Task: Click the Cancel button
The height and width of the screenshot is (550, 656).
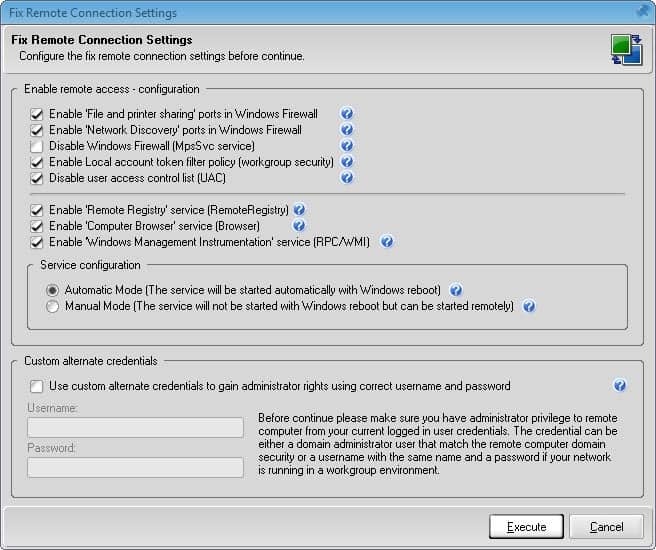Action: pyautogui.click(x=606, y=527)
